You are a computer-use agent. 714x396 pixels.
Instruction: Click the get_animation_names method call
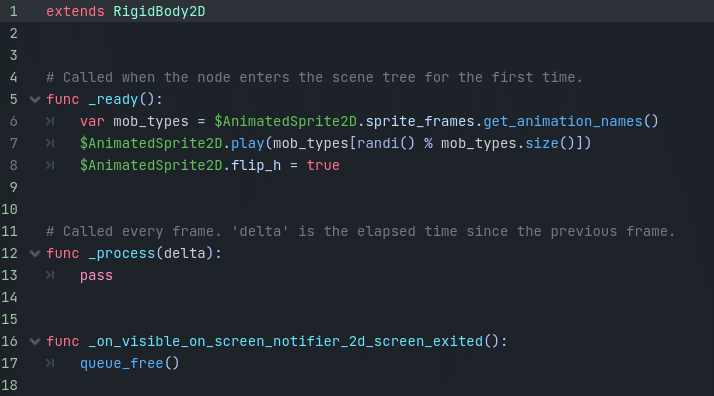point(563,121)
